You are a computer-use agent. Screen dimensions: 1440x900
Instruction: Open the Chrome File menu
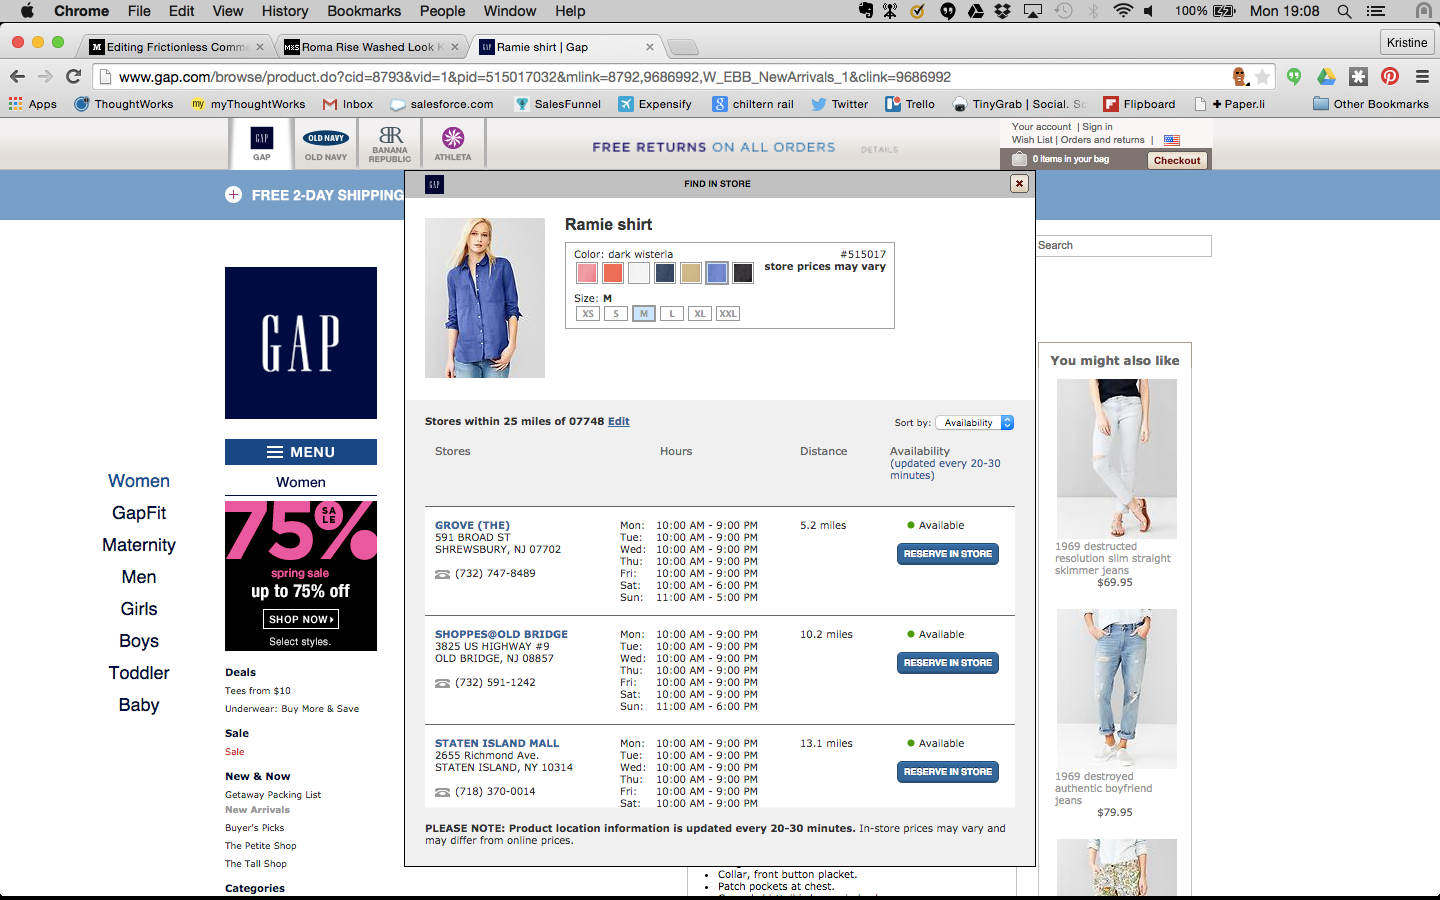pos(139,11)
